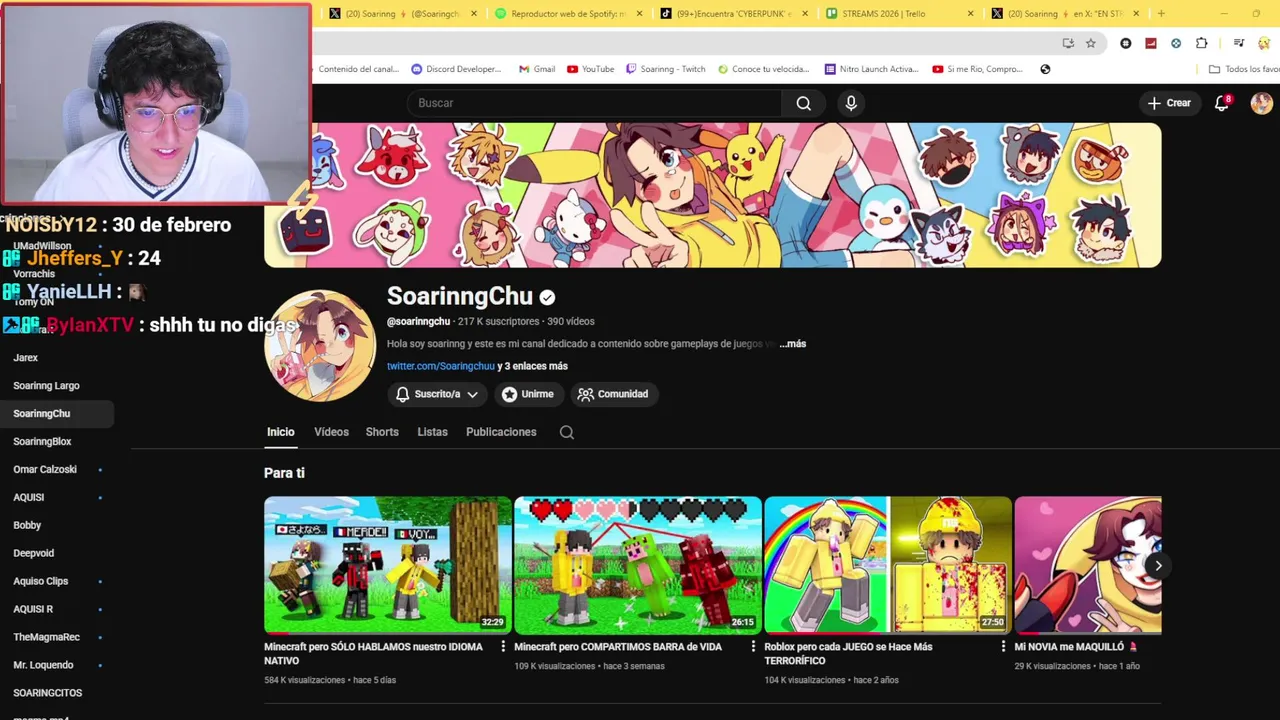Open the account avatar menu
Image resolution: width=1280 pixels, height=720 pixels.
(x=1262, y=103)
